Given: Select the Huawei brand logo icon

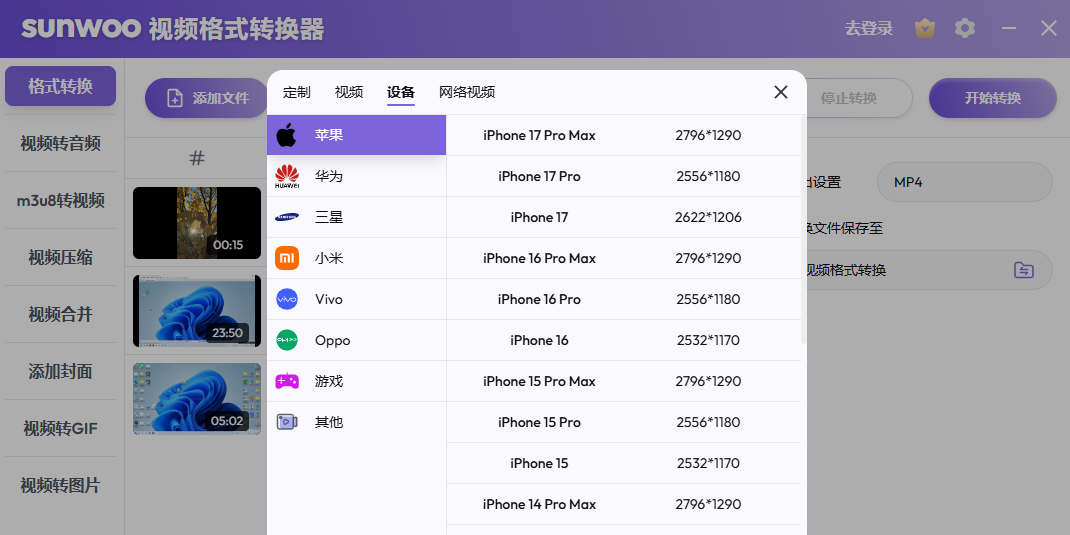Looking at the screenshot, I should (x=287, y=176).
